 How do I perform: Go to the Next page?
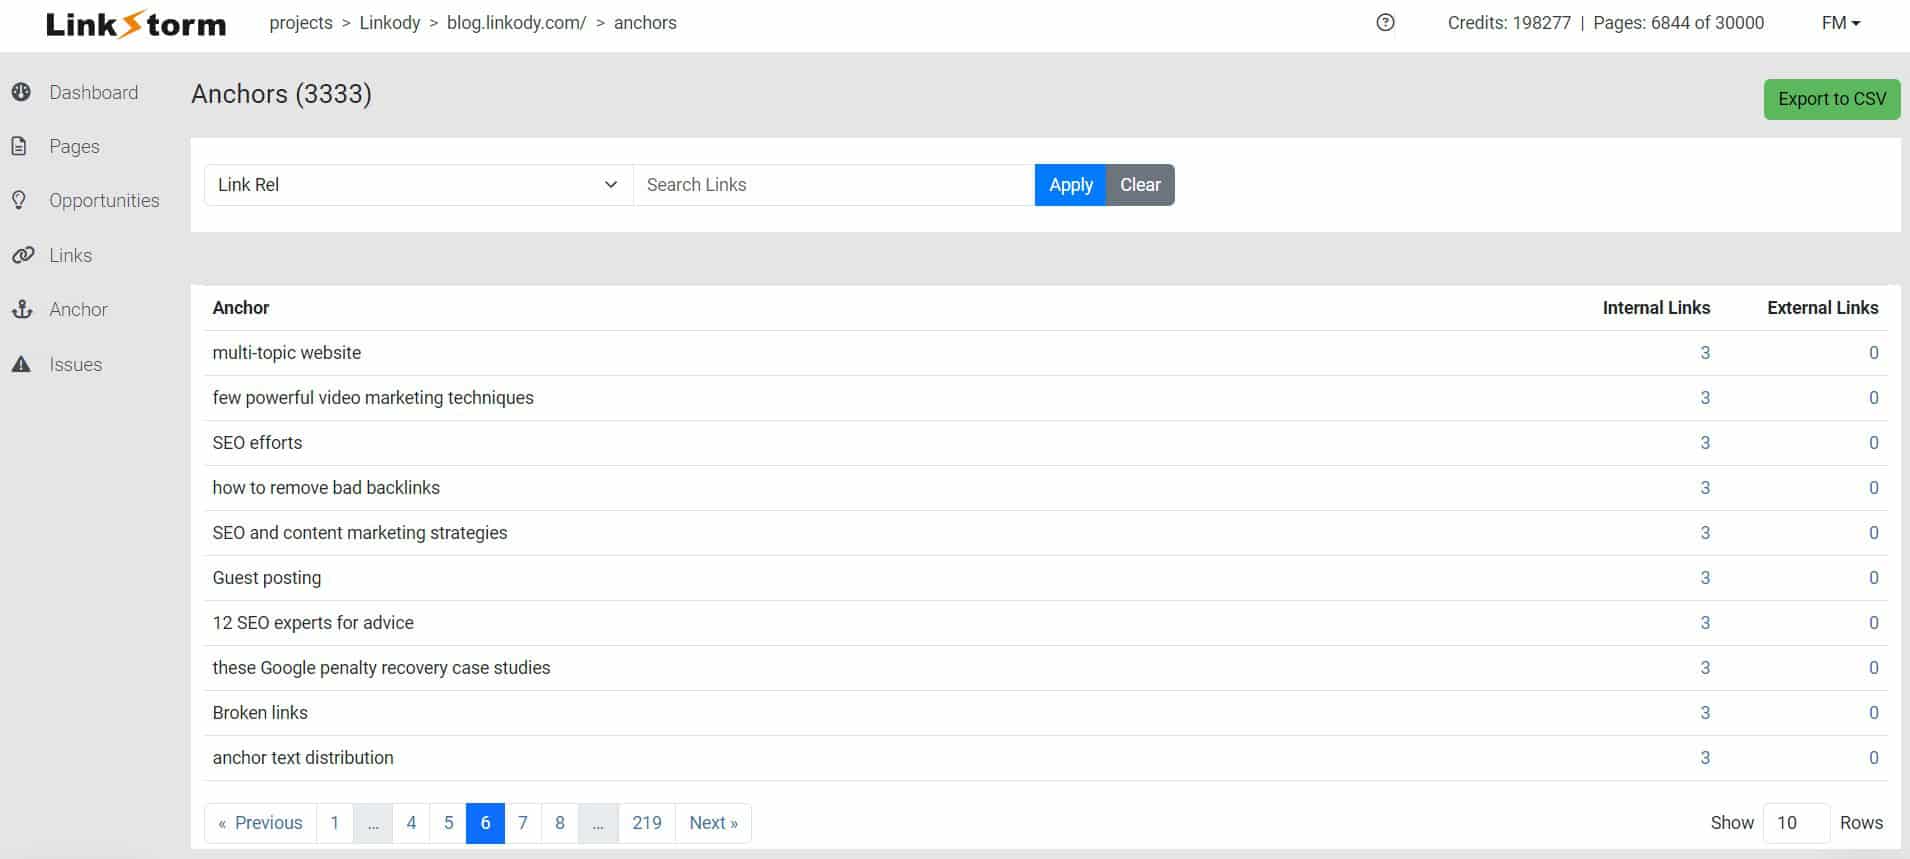(x=713, y=822)
